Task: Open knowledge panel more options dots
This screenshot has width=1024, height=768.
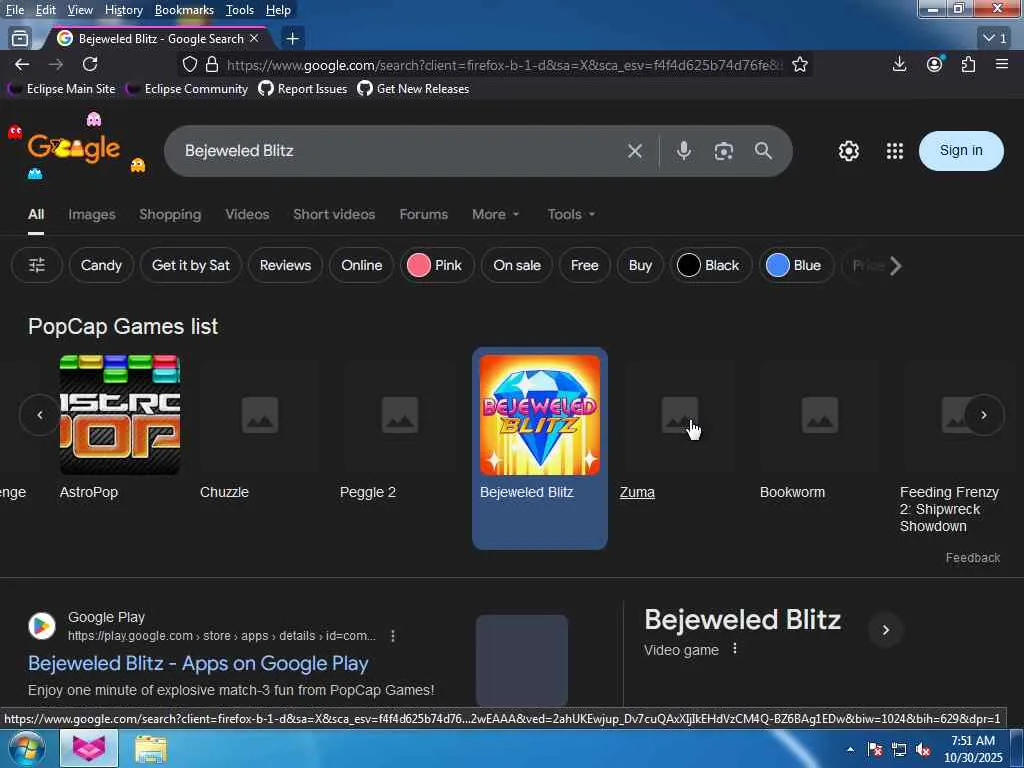Action: [x=735, y=648]
